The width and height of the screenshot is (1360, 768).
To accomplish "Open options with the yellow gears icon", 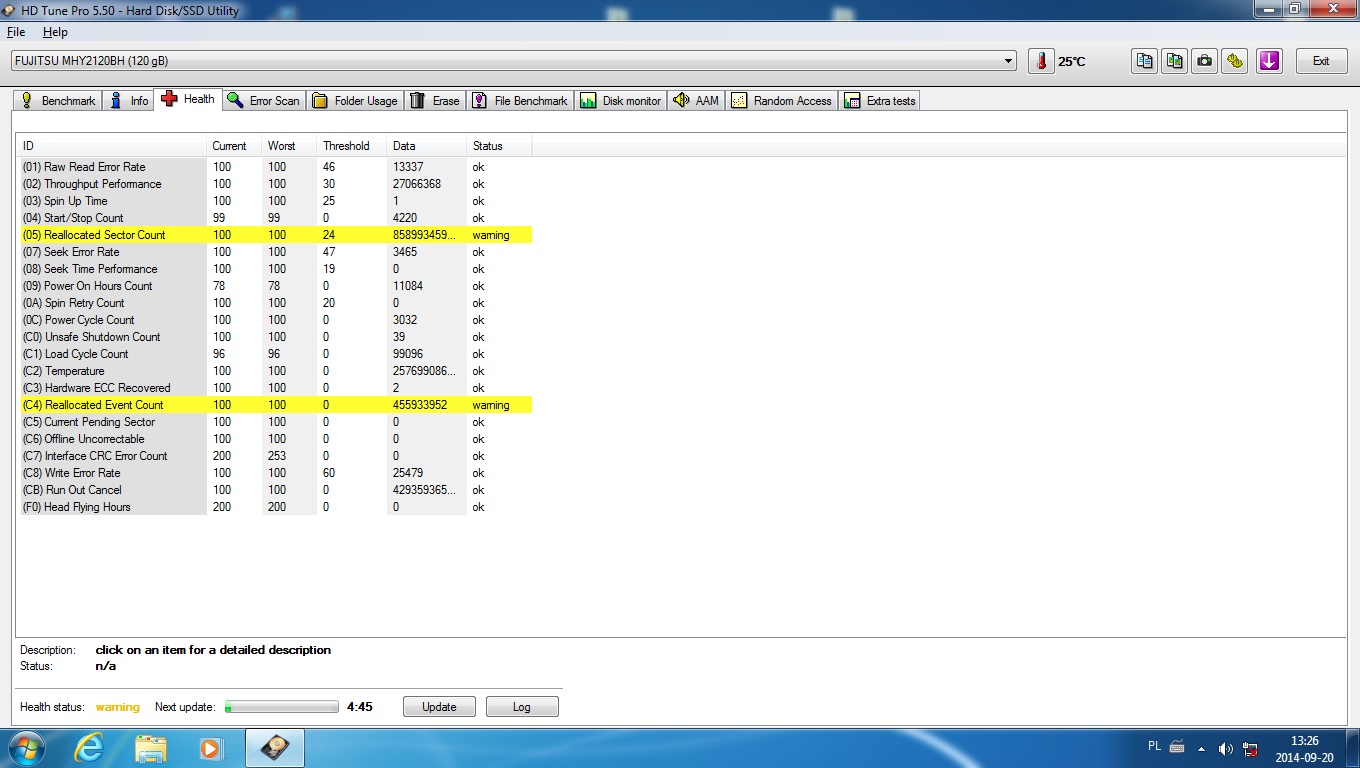I will point(1236,61).
